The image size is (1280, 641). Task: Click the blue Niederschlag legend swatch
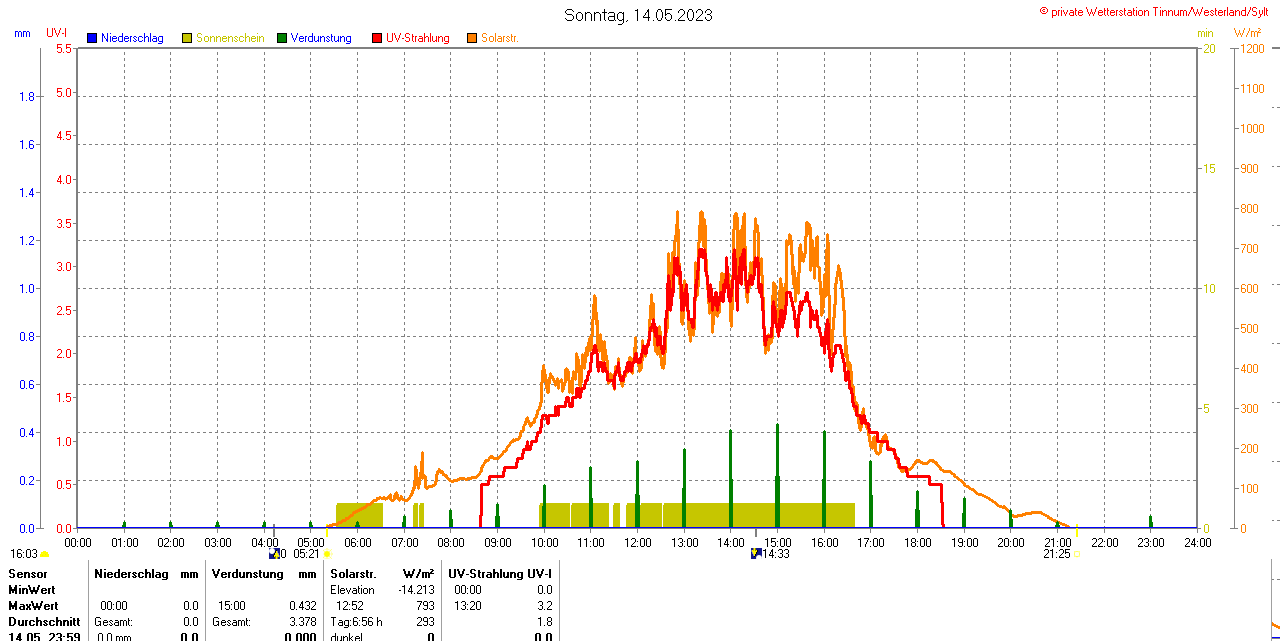tap(92, 38)
